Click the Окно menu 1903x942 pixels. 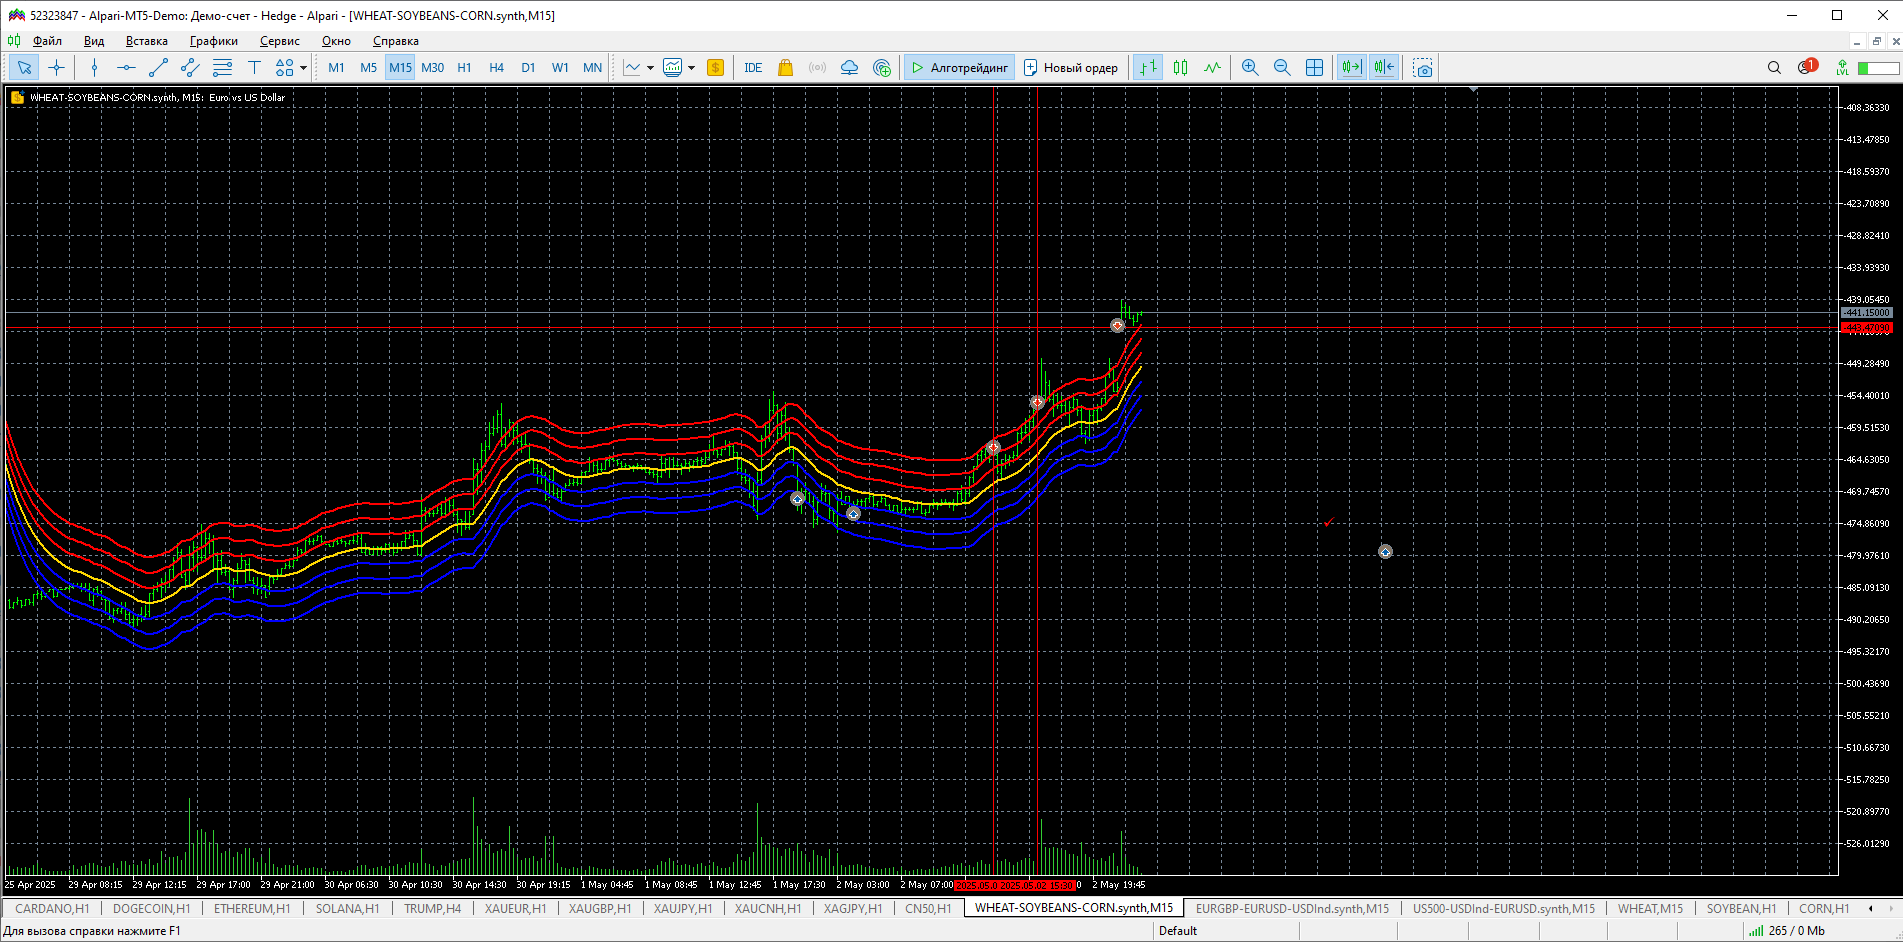pyautogui.click(x=336, y=41)
